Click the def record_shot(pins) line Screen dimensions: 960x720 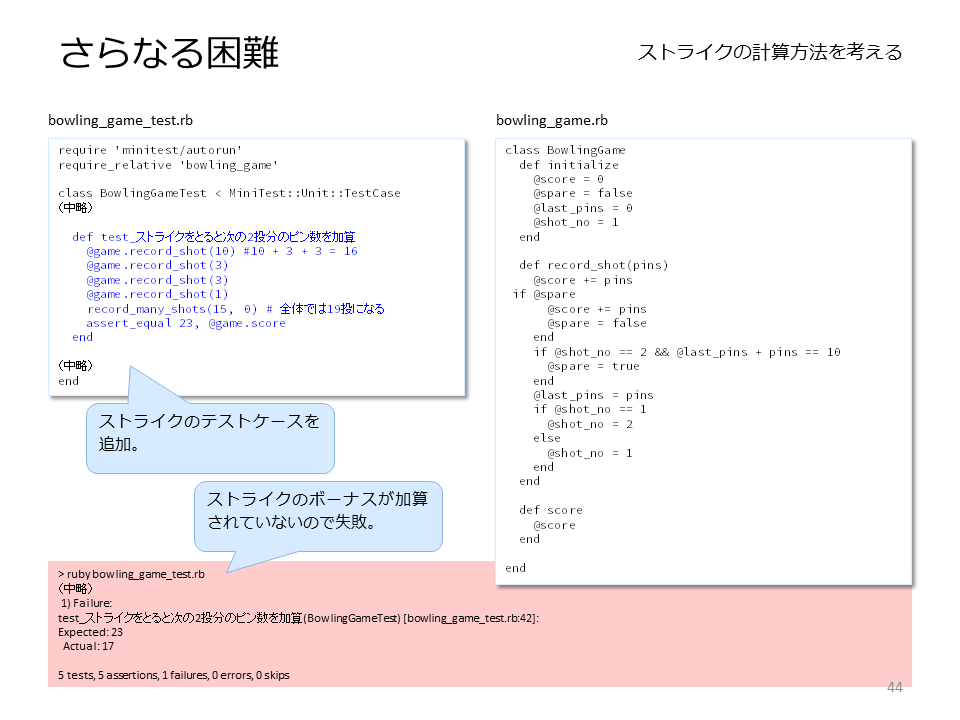pos(593,265)
